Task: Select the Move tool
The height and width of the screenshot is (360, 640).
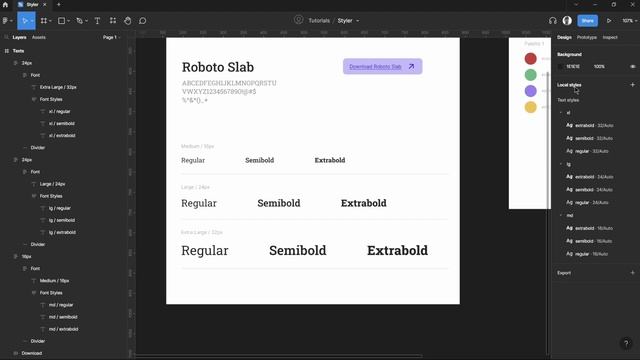Action: tap(24, 20)
